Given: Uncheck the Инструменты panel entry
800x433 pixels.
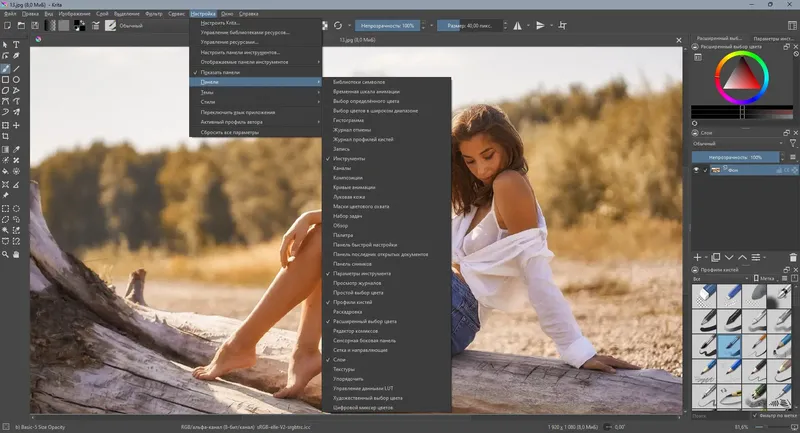Looking at the screenshot, I should point(349,159).
